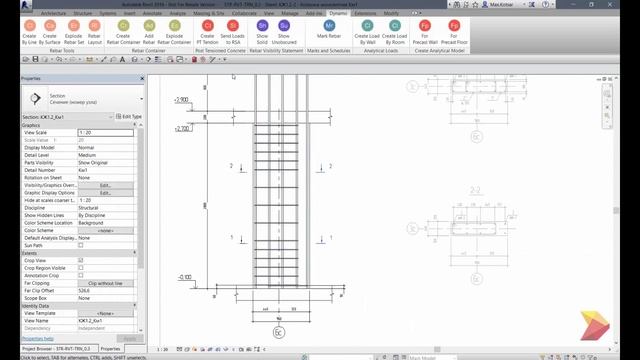Click the Revit application menu button

coord(26,5)
